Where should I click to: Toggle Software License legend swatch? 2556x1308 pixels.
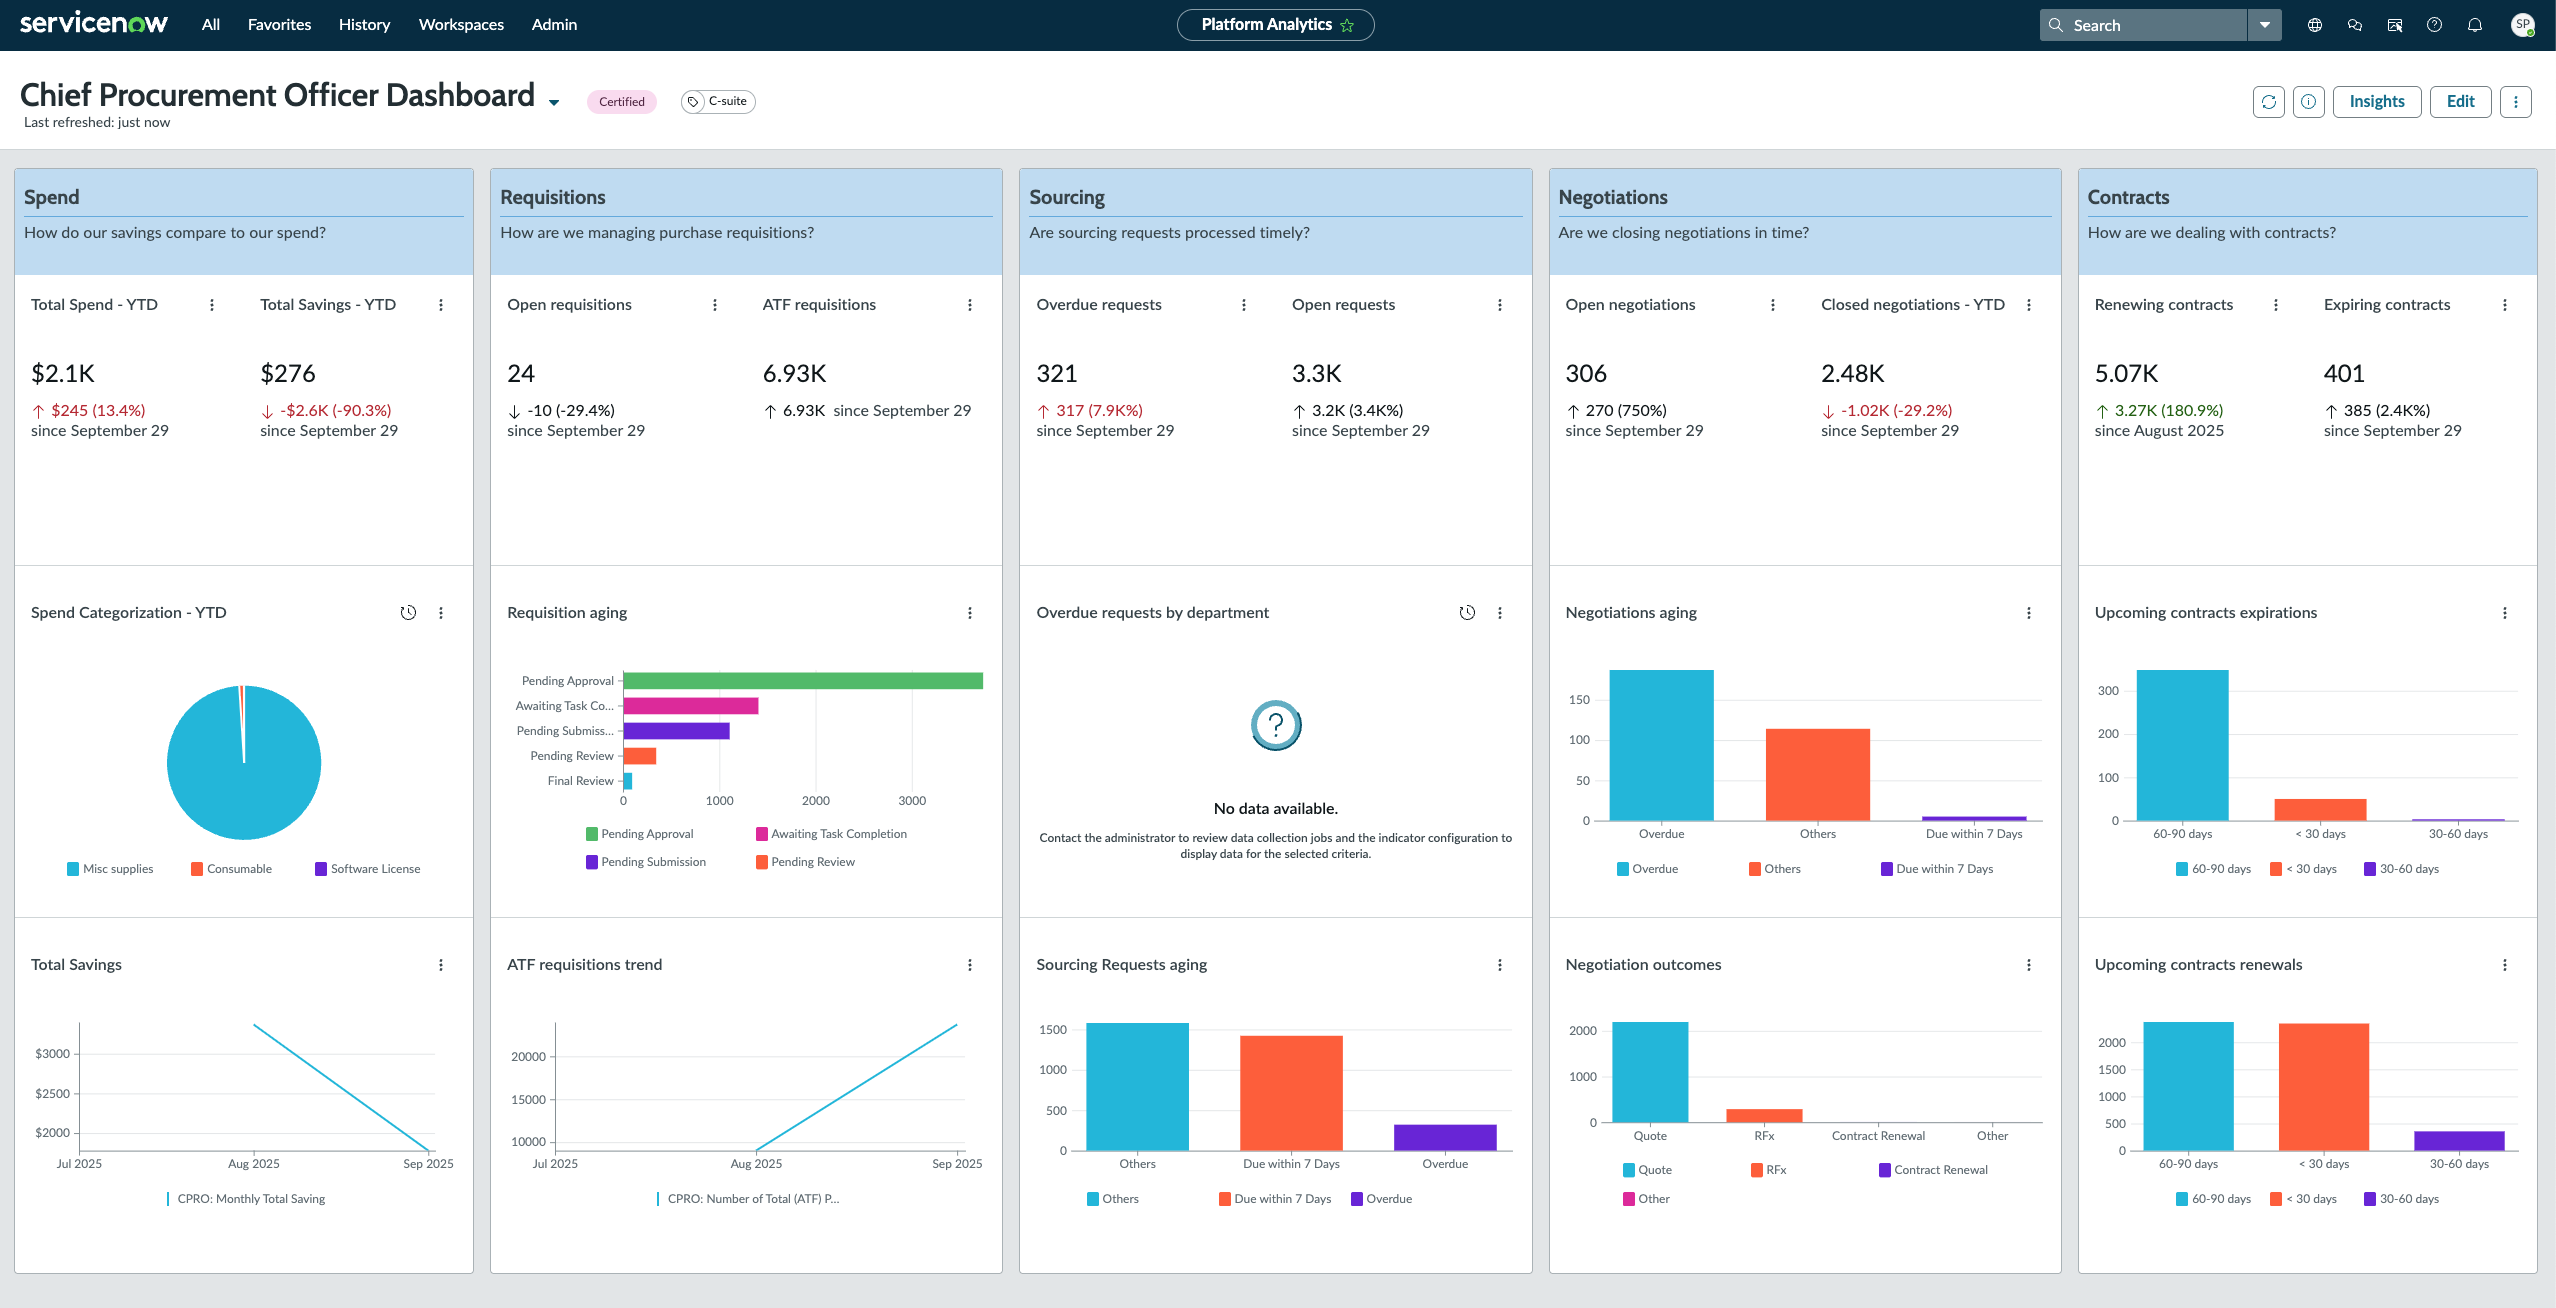point(321,869)
